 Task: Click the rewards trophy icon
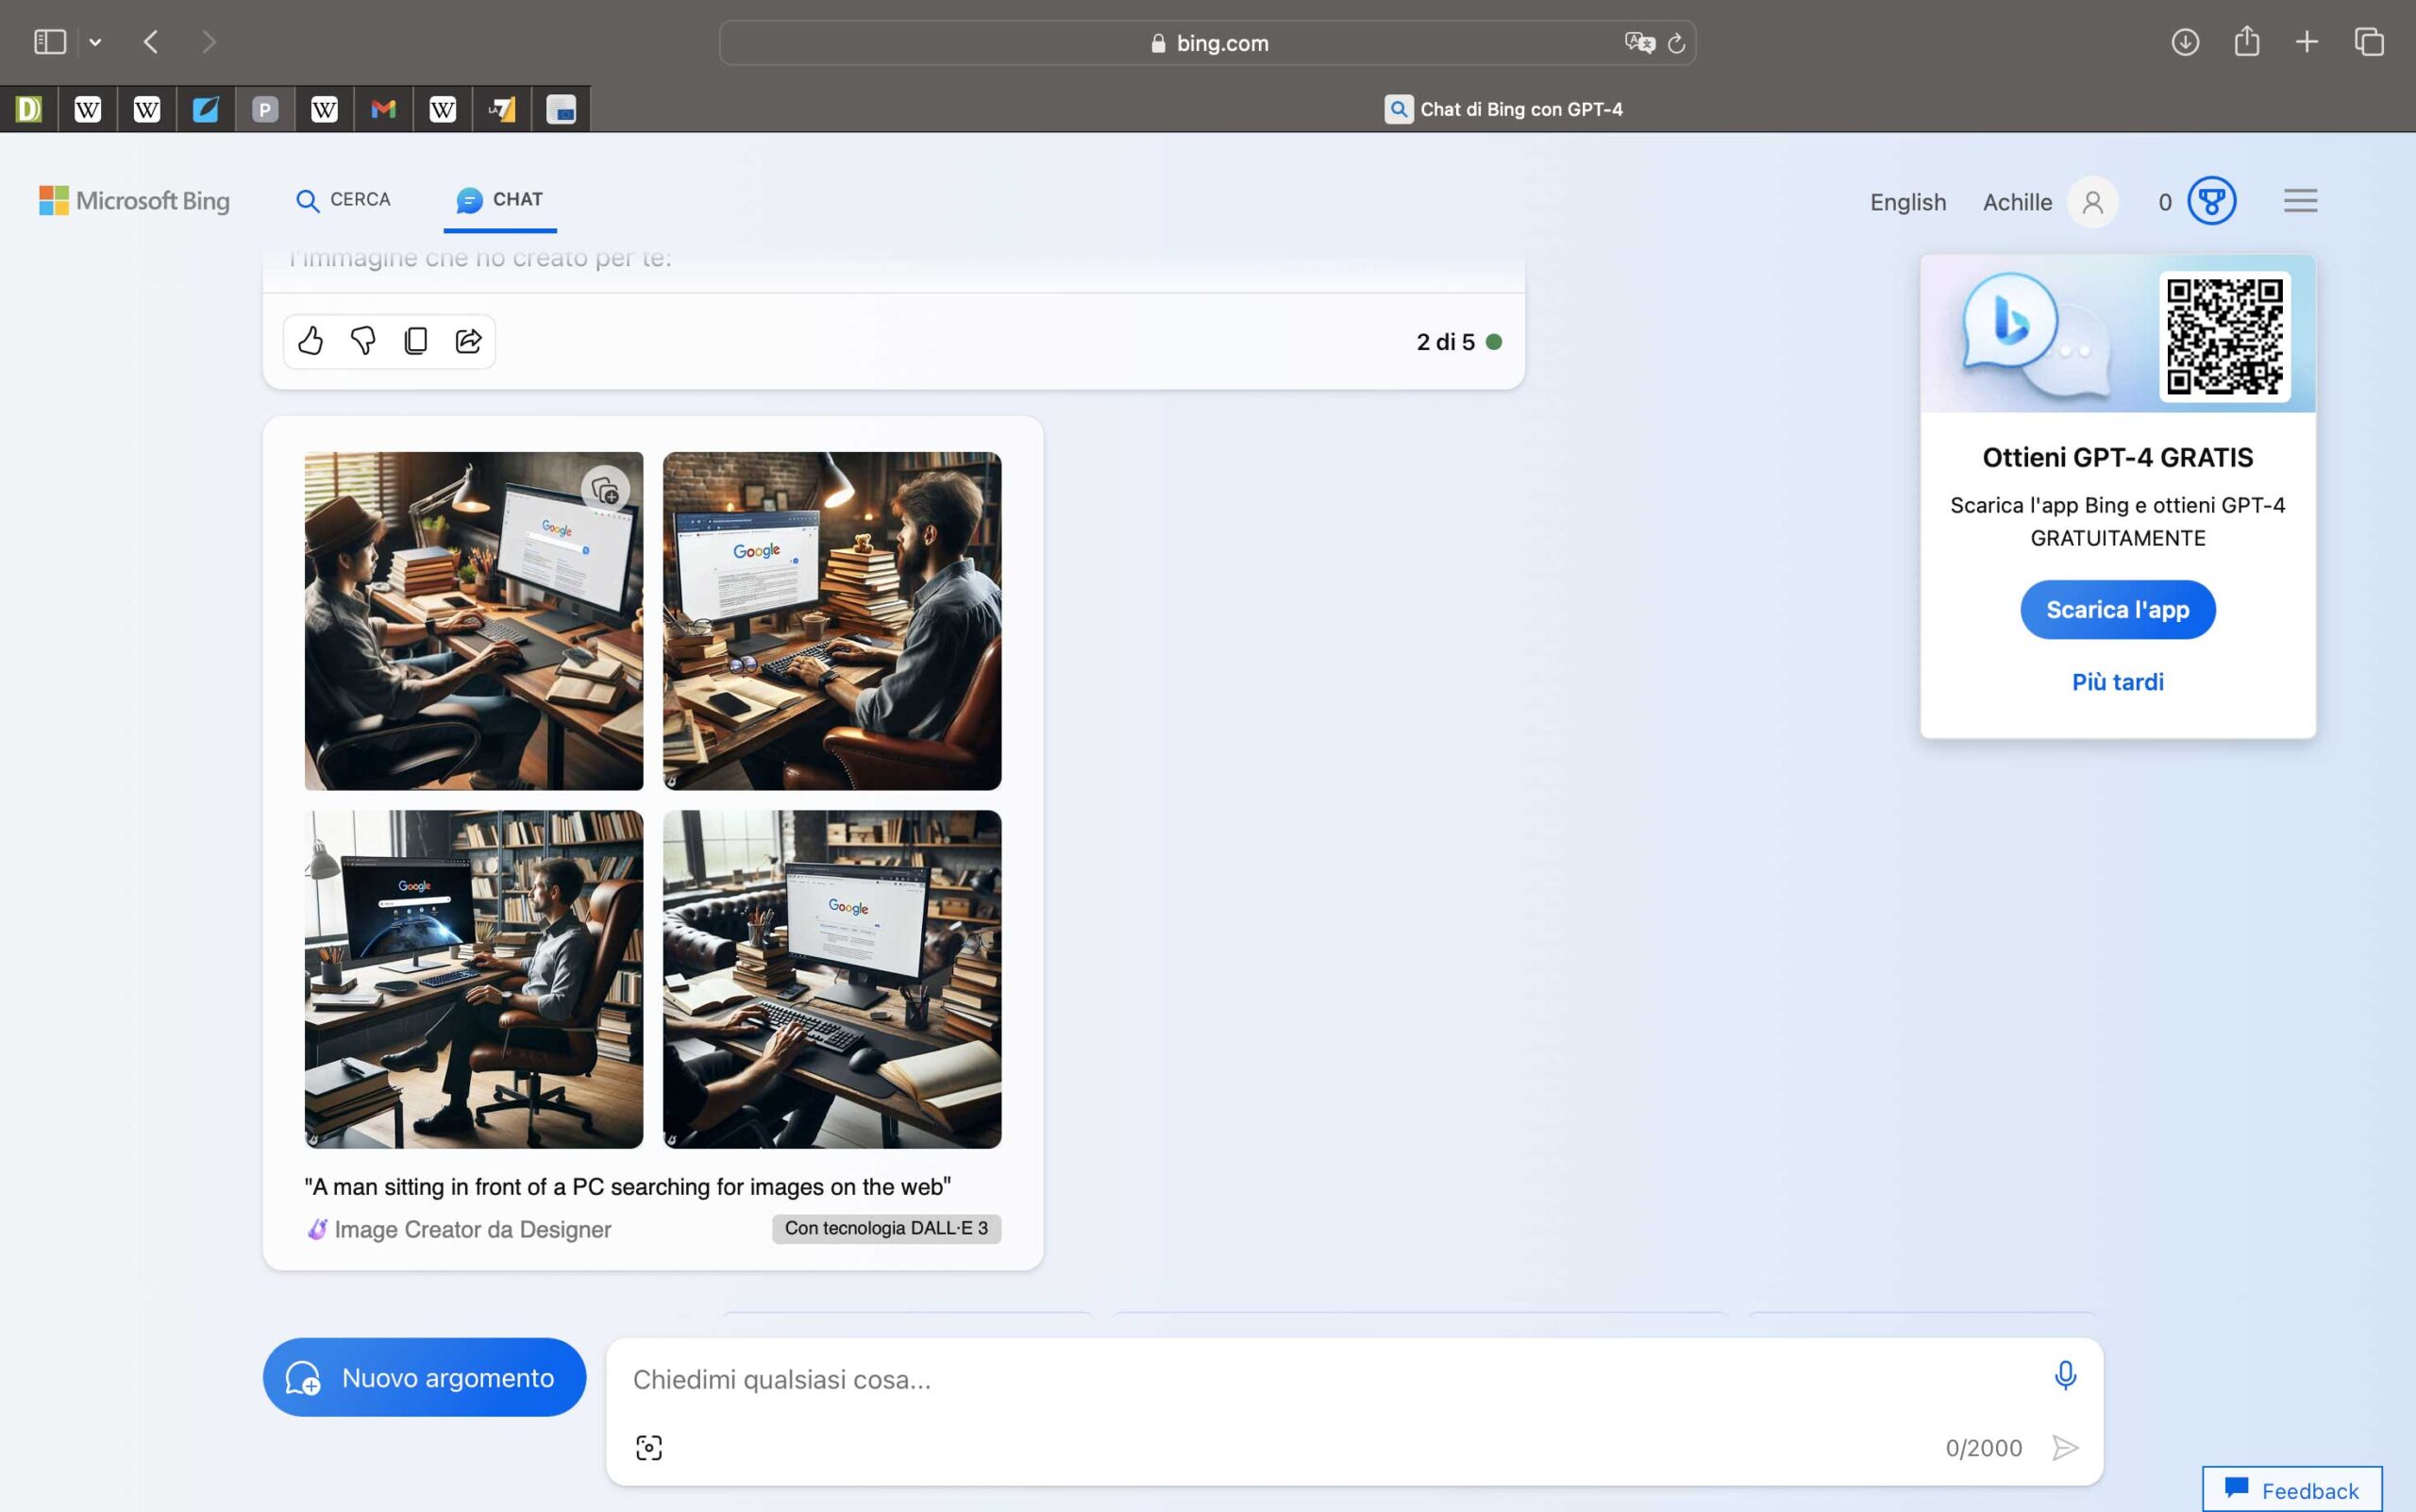click(x=2211, y=201)
